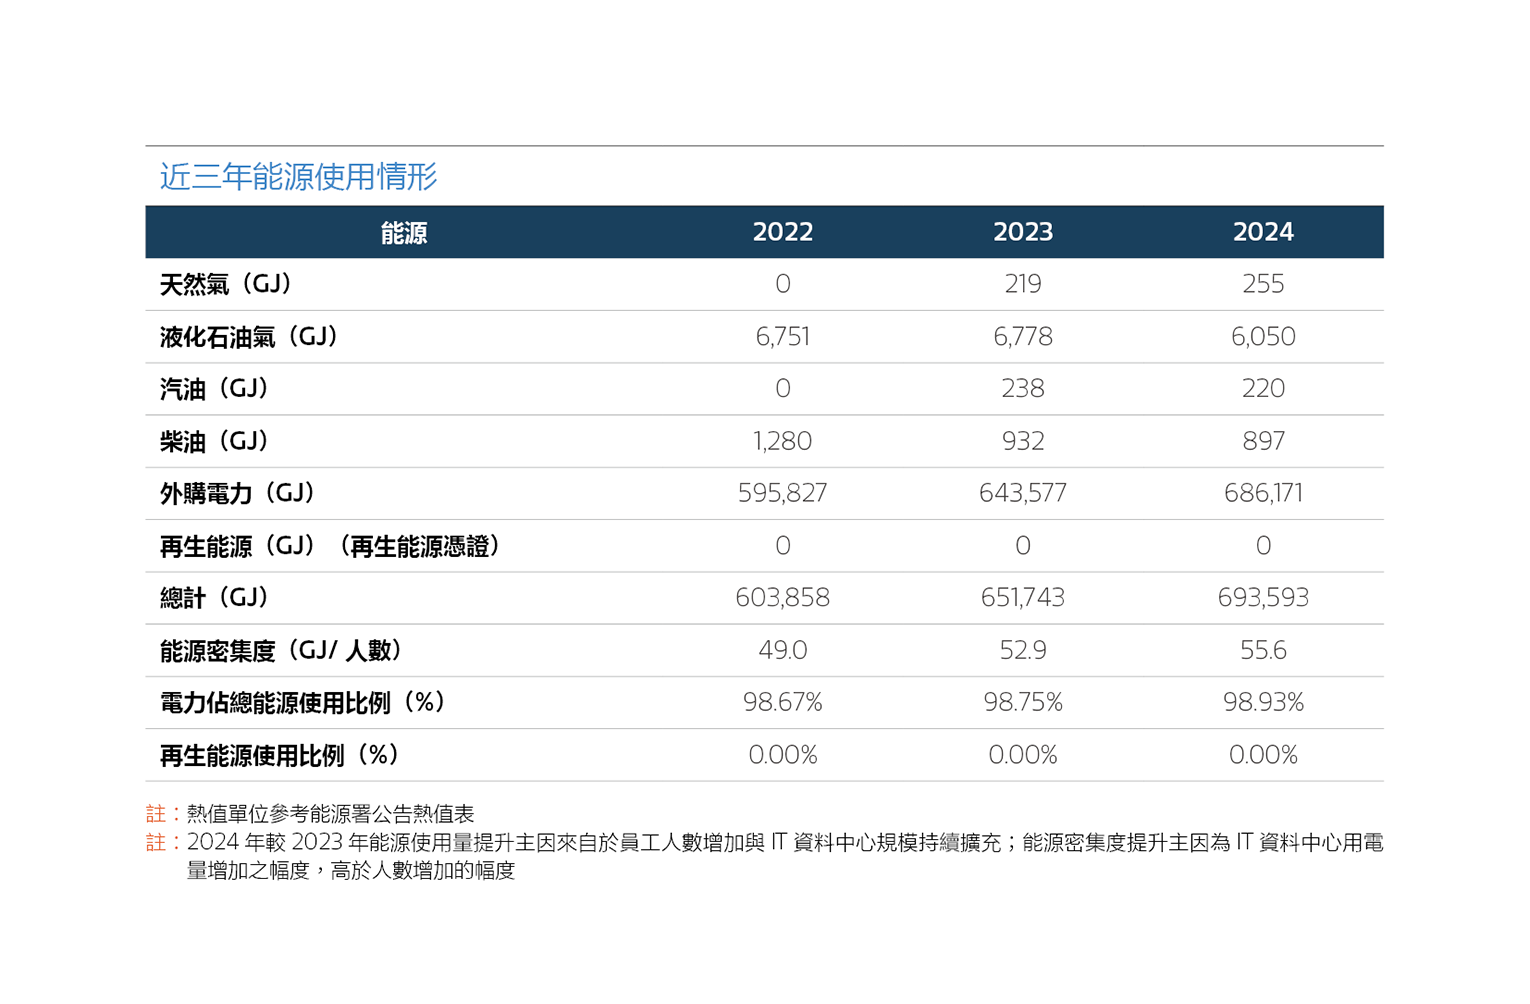Select the 外購電力（GJ） row label
The height and width of the screenshot is (1004, 1530).
pyautogui.click(x=238, y=493)
